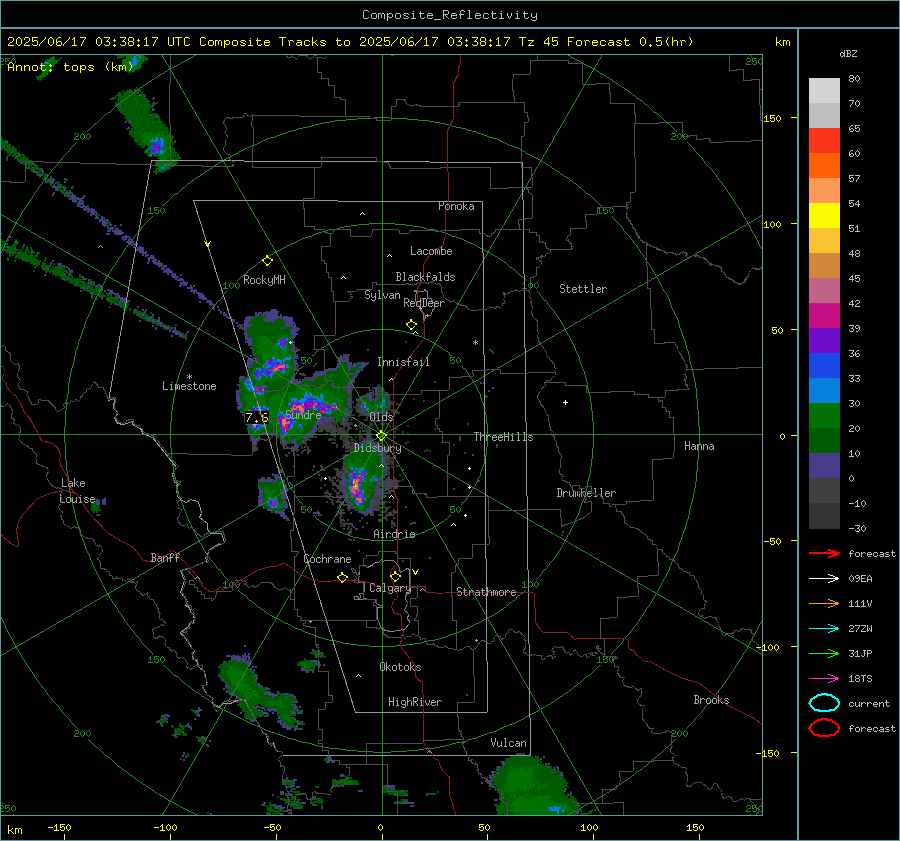Click the orange 111V arrow in the legend
Screen dimensions: 900x841
tap(824, 603)
